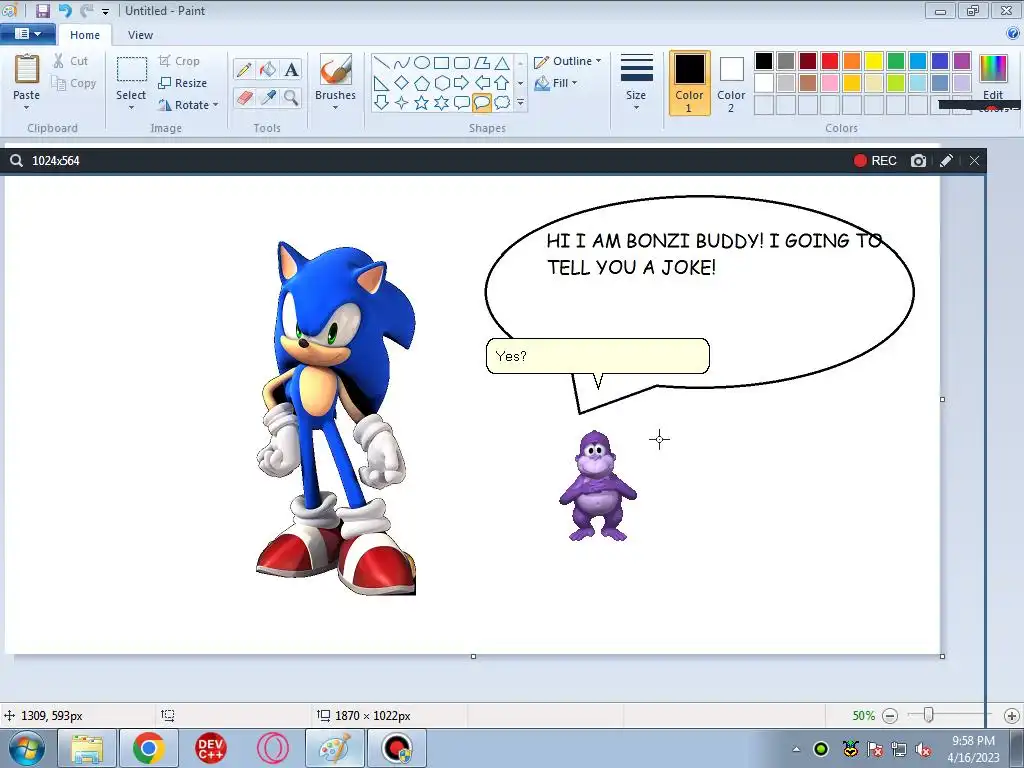Choose the Rectangle shape
Image resolution: width=1024 pixels, height=768 pixels.
coord(441,63)
